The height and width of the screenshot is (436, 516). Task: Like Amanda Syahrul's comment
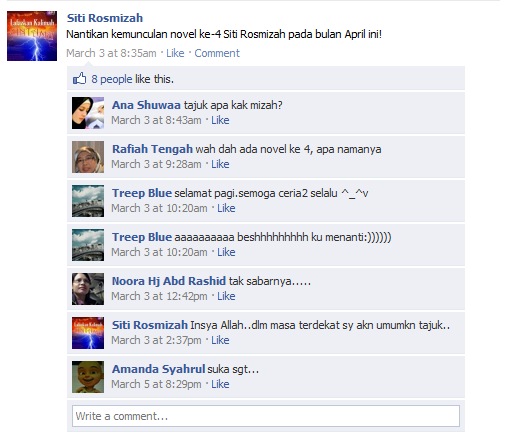point(220,384)
